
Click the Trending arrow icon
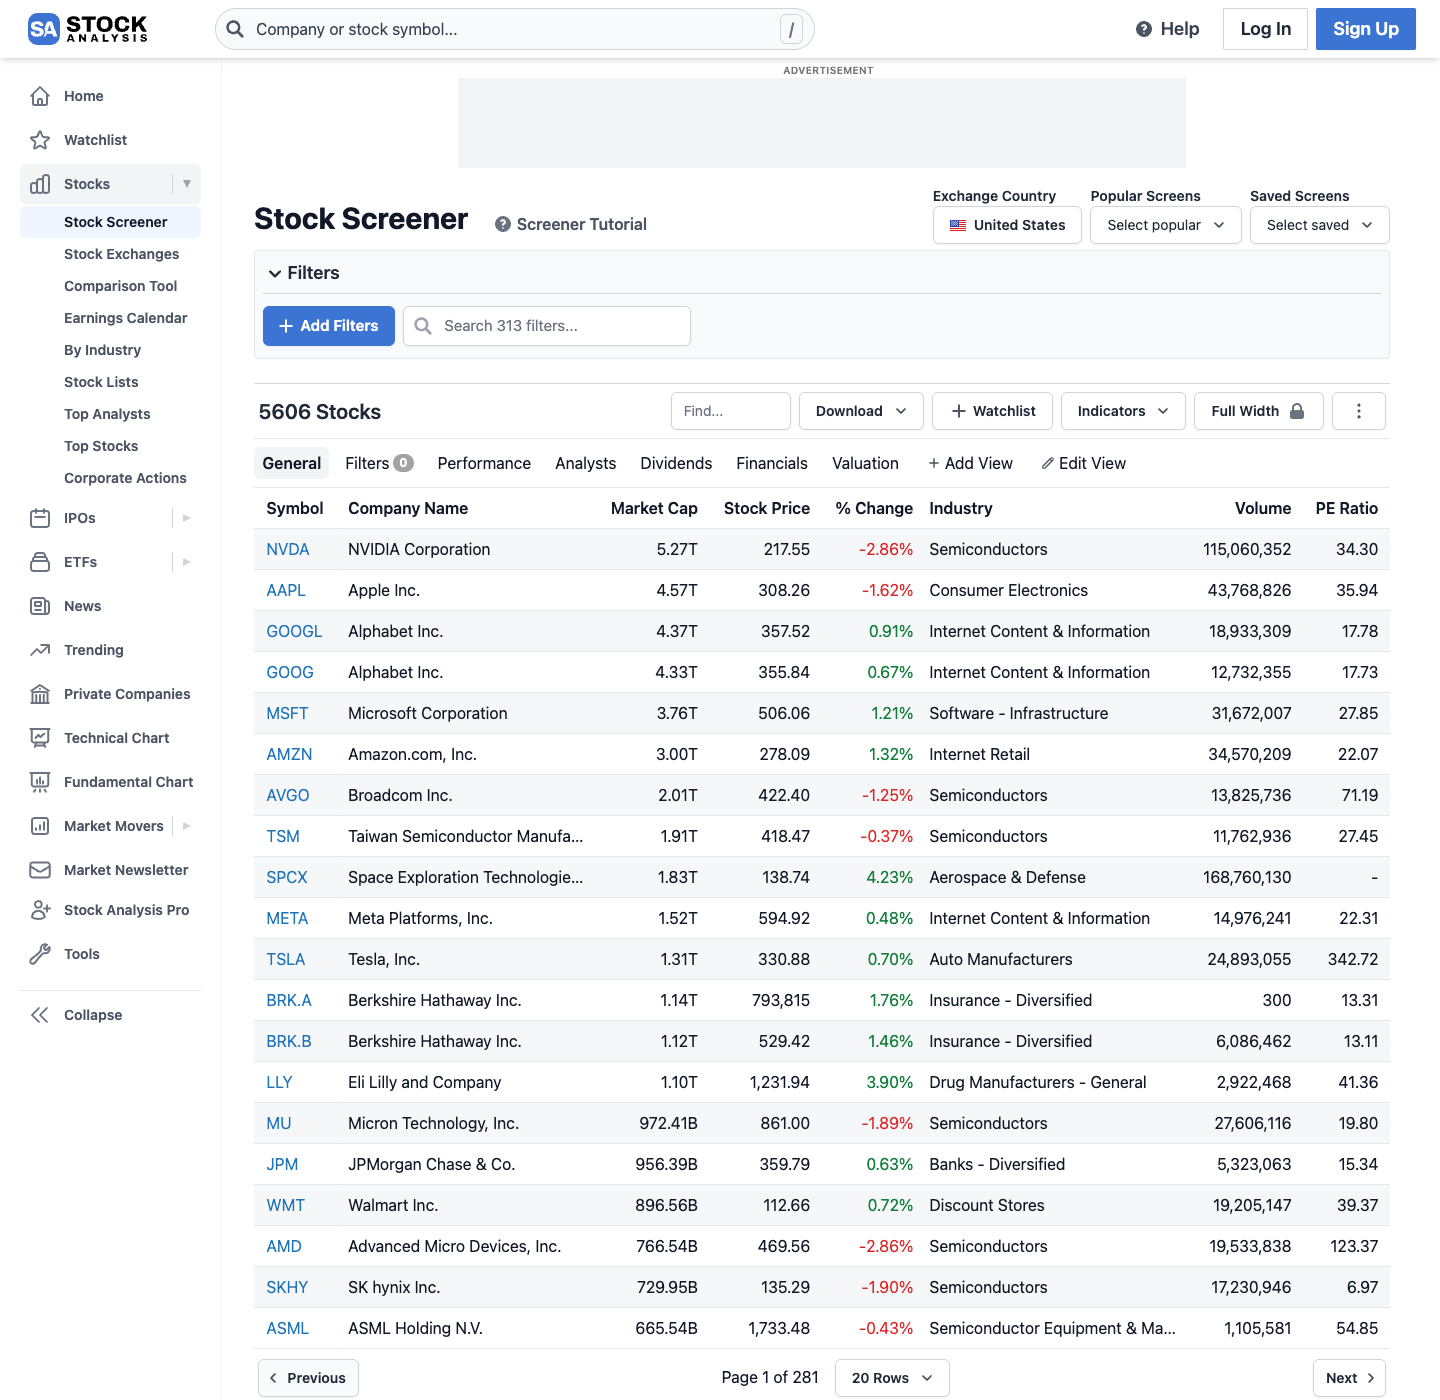[x=40, y=650]
